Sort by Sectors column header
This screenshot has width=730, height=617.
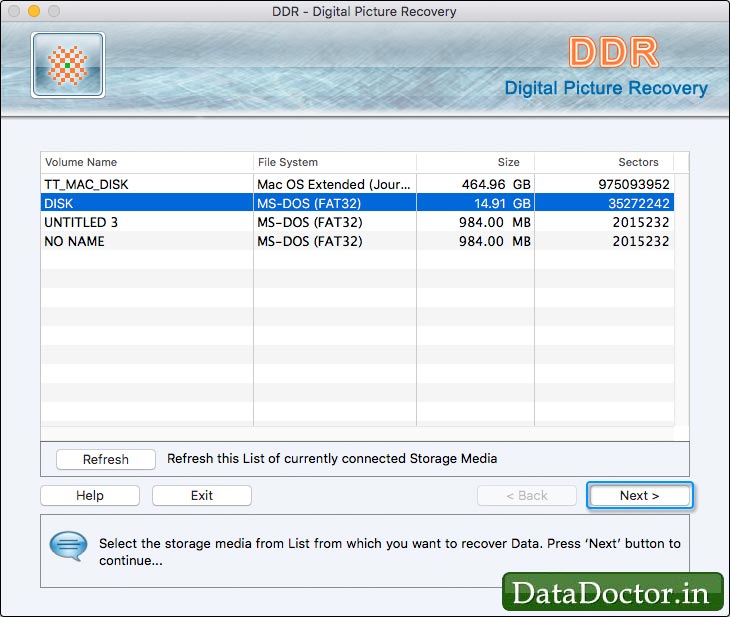tap(604, 162)
